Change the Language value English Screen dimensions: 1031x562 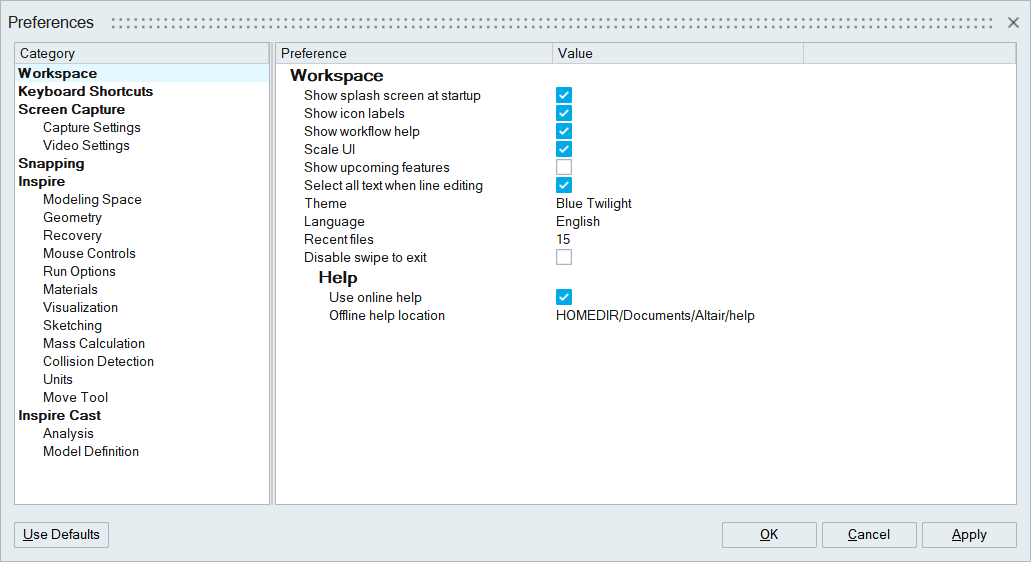(578, 222)
